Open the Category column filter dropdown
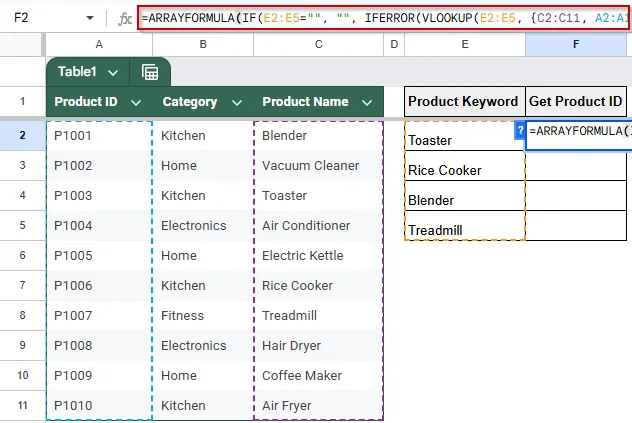 (x=237, y=103)
